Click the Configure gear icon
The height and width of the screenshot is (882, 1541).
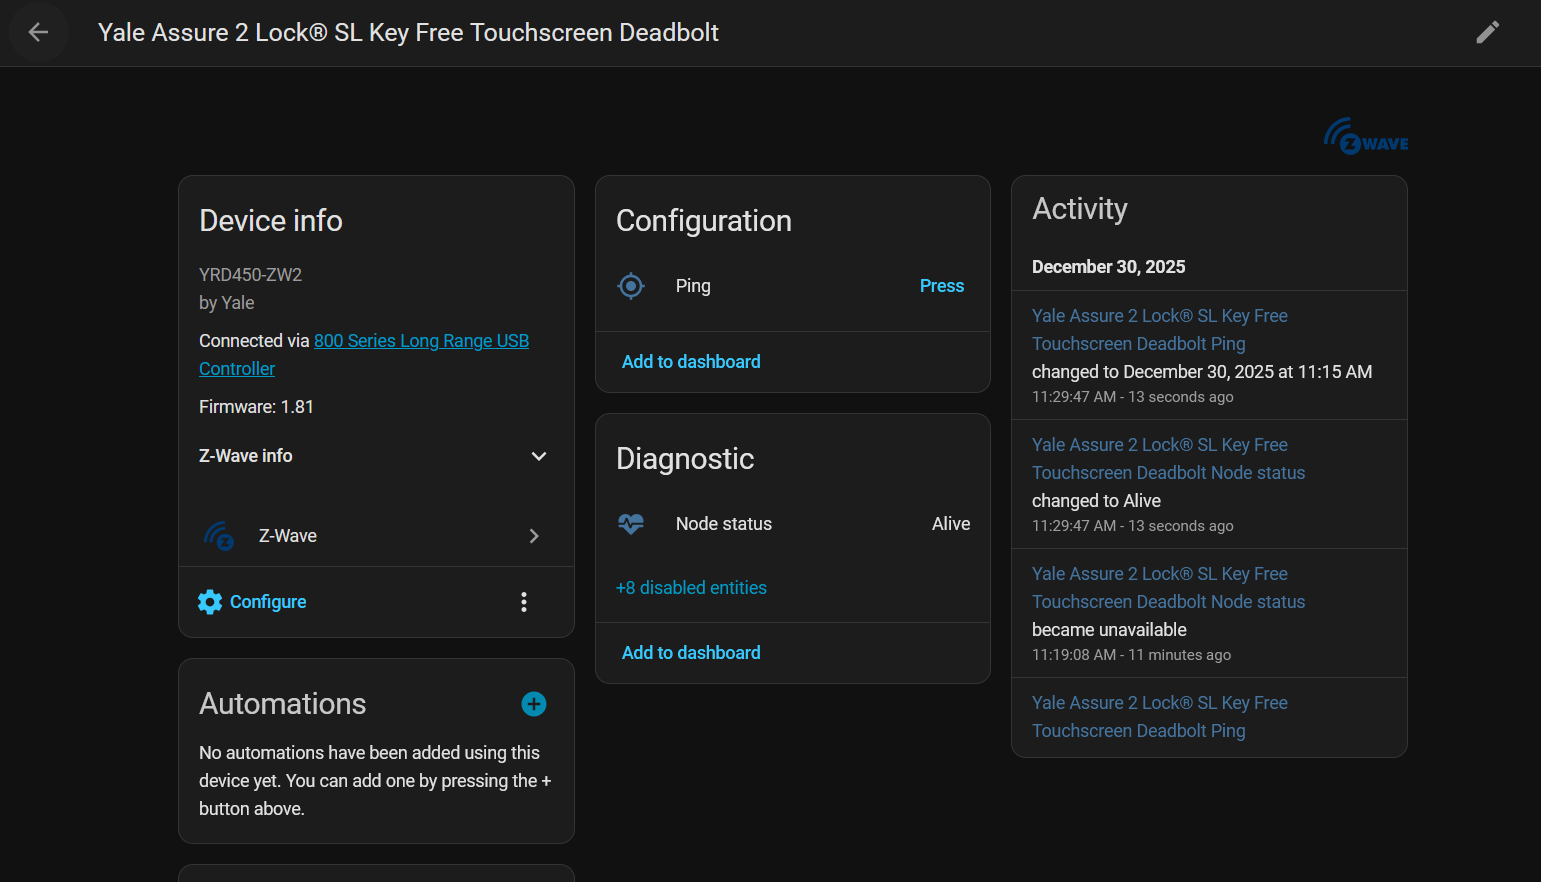[x=210, y=602]
